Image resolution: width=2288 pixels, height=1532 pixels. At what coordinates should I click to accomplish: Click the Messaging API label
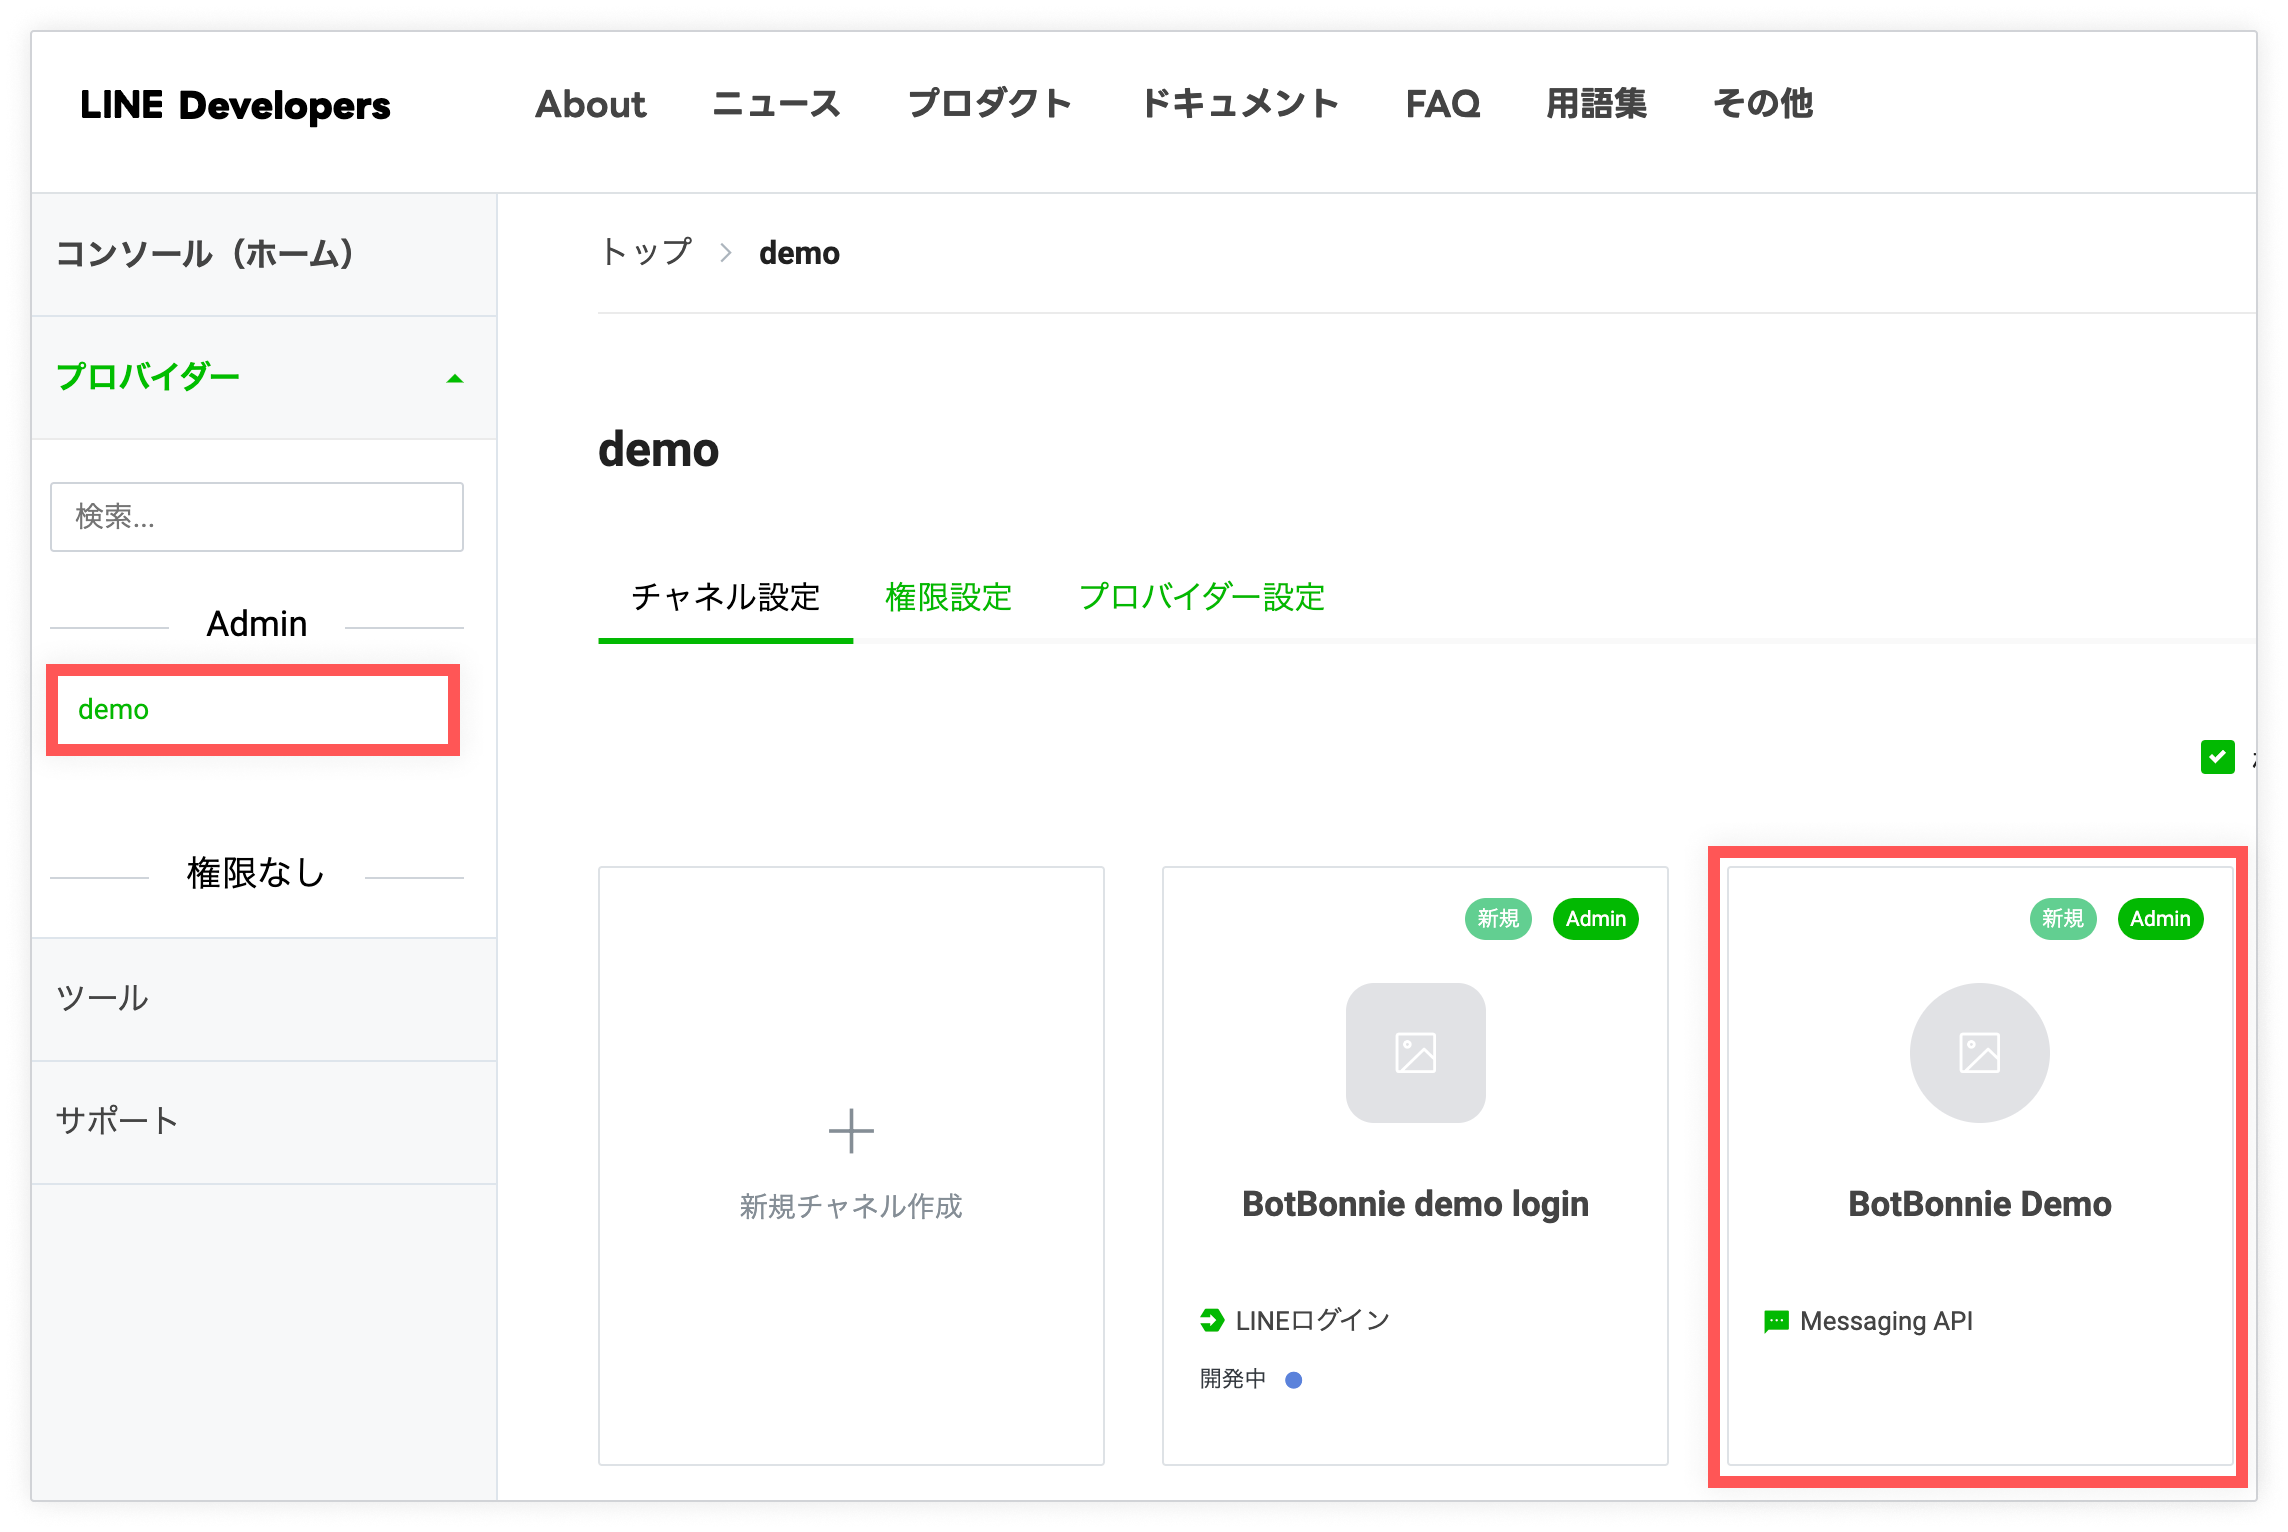click(x=1886, y=1321)
